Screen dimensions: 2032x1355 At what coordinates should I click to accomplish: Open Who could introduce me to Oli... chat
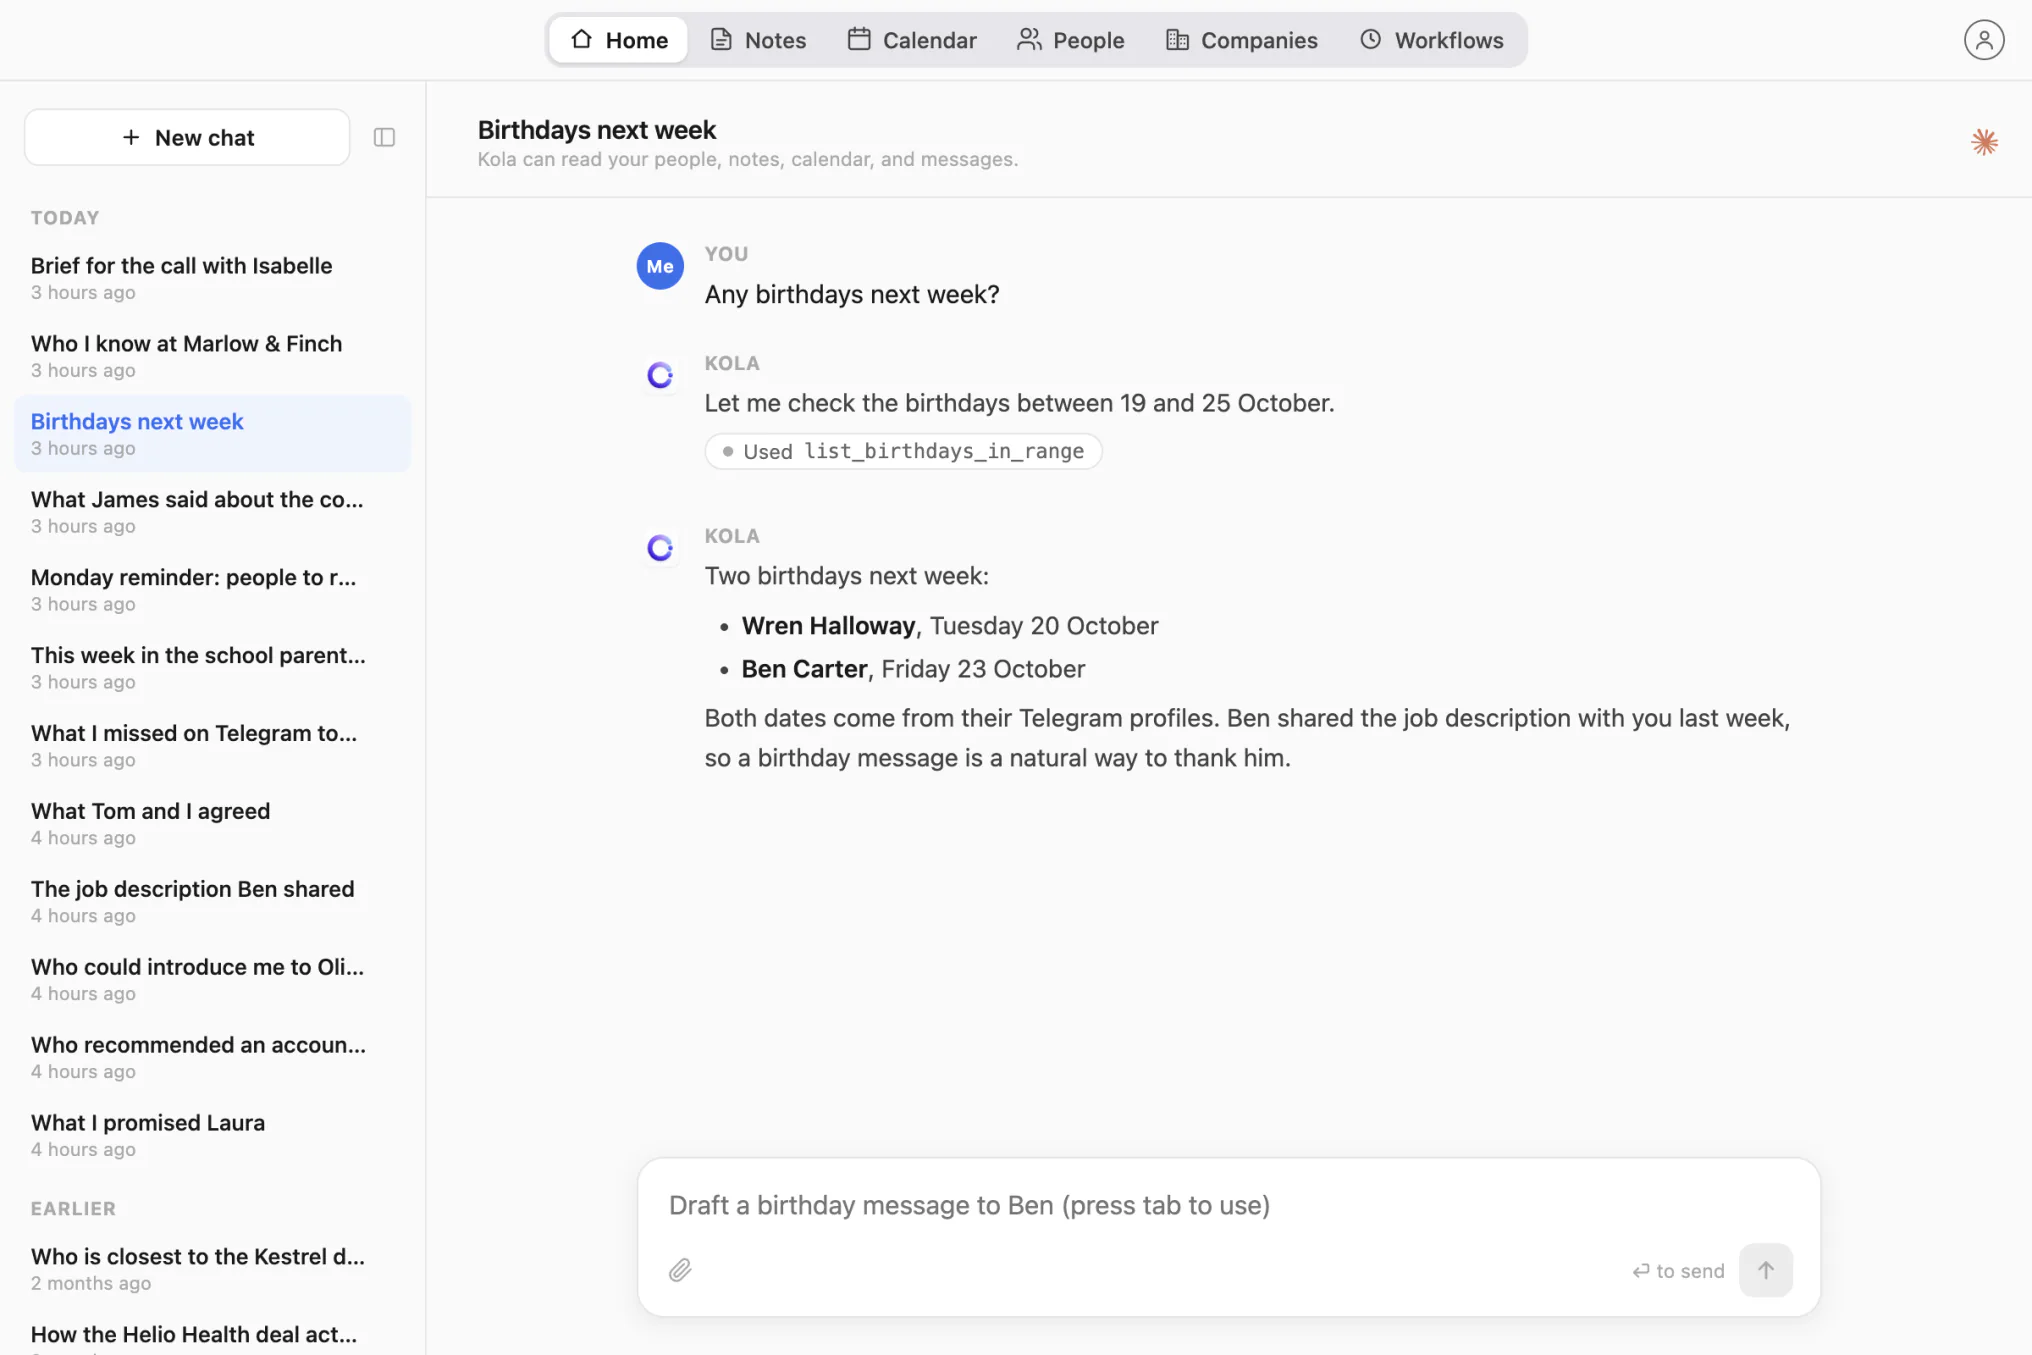[x=212, y=979]
